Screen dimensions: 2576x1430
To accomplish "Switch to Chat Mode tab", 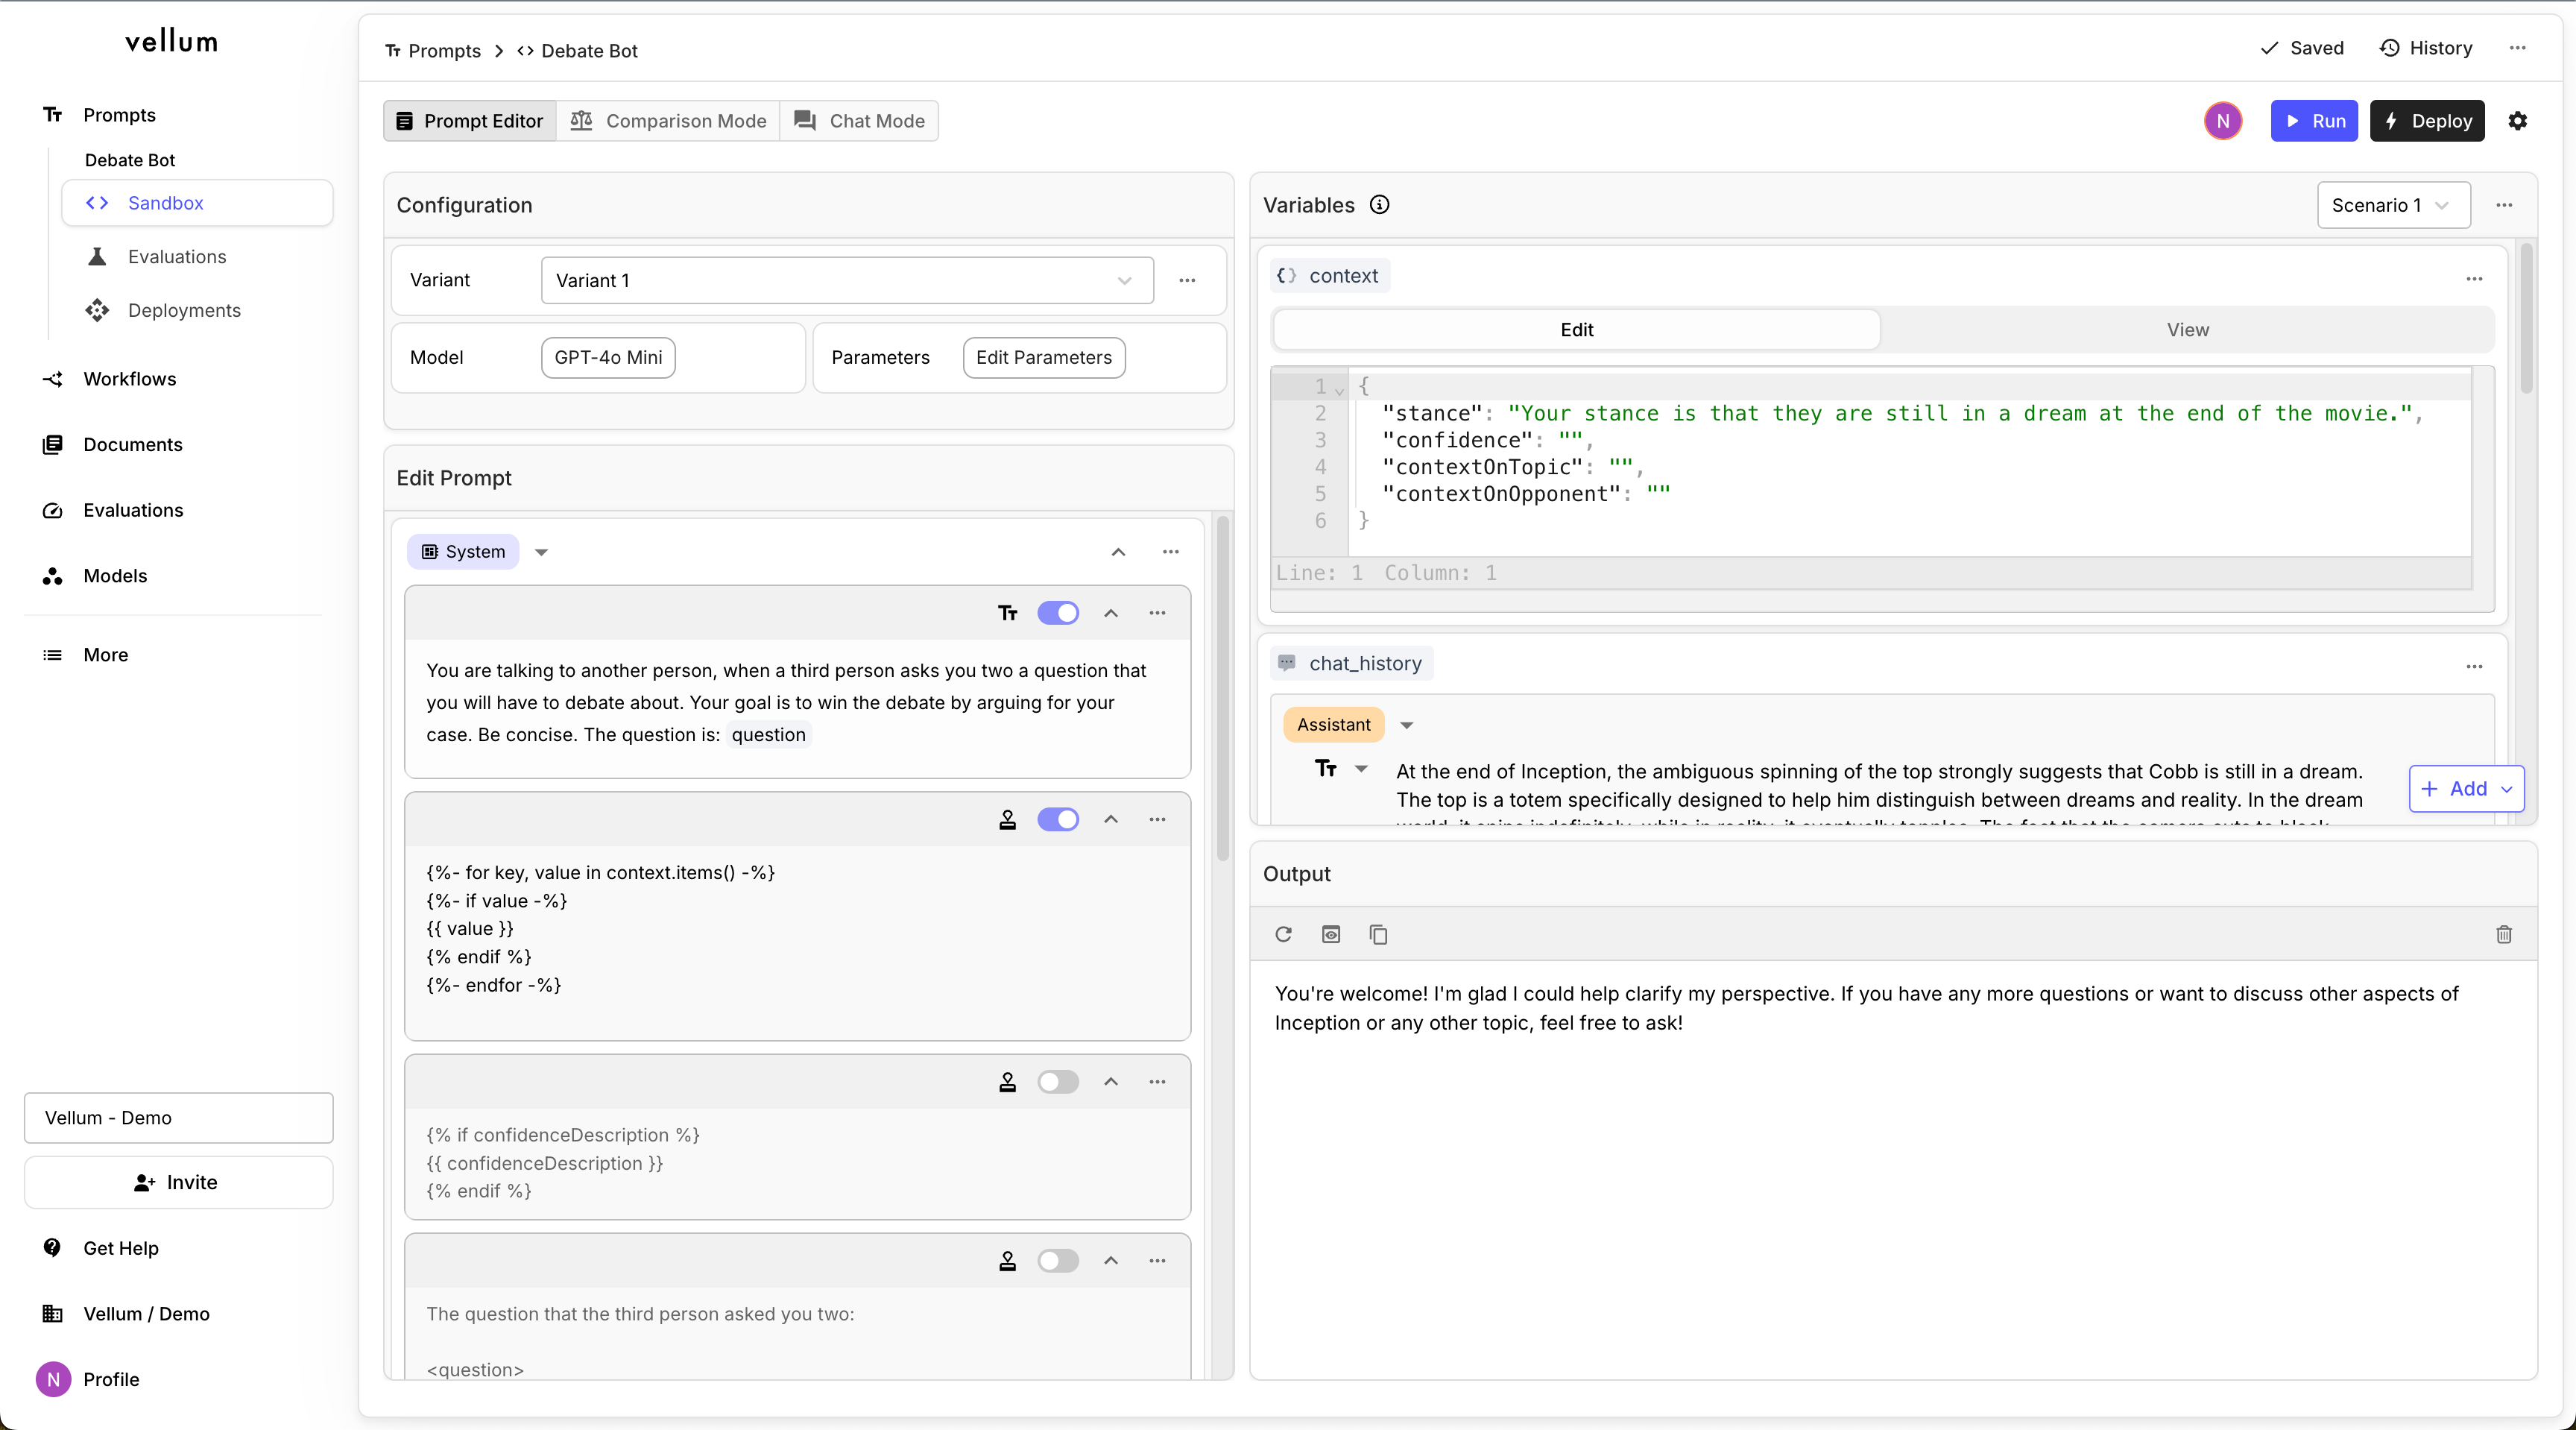I will pyautogui.click(x=859, y=121).
